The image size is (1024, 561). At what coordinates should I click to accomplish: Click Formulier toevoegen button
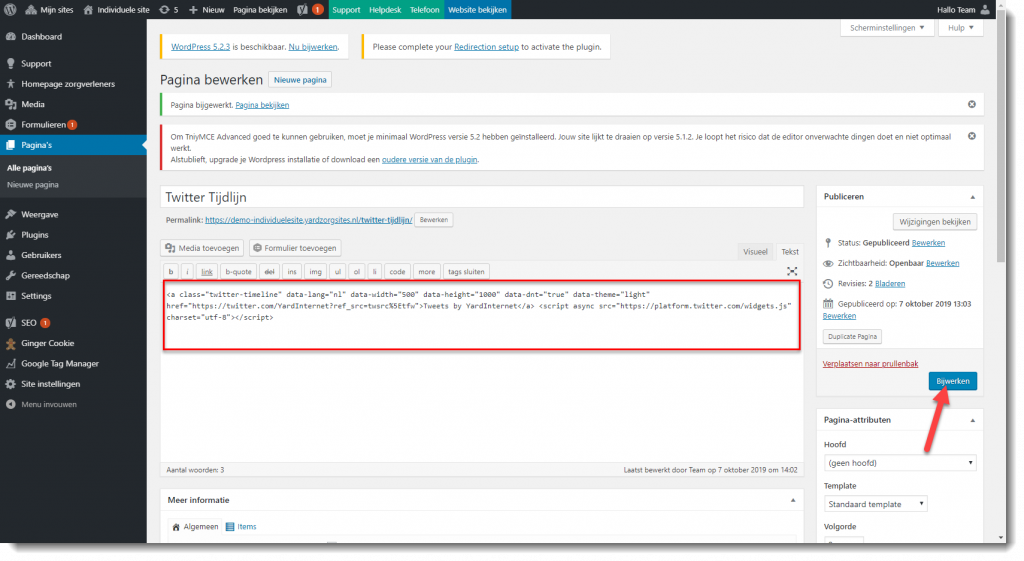coord(295,248)
